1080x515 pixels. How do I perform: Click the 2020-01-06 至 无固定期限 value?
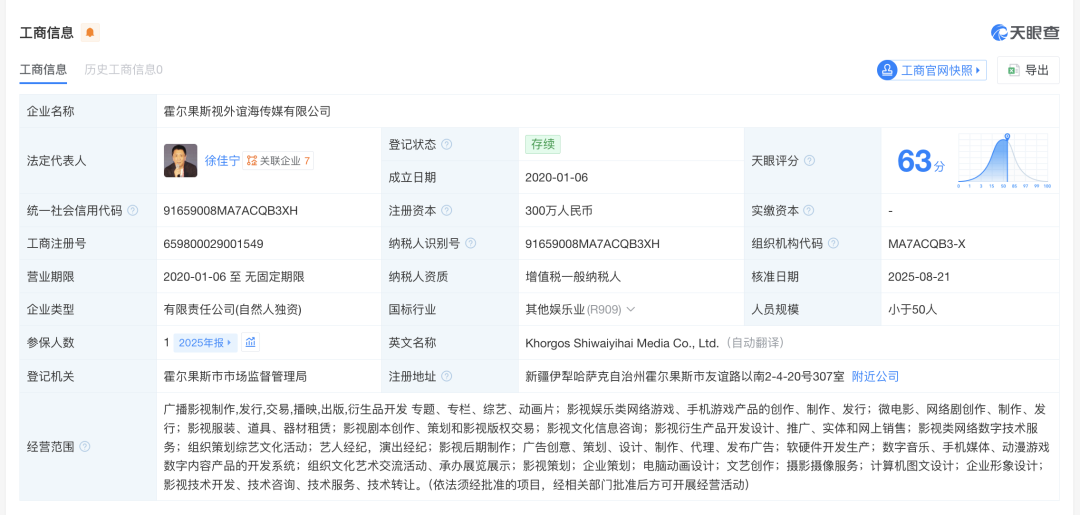coord(234,277)
